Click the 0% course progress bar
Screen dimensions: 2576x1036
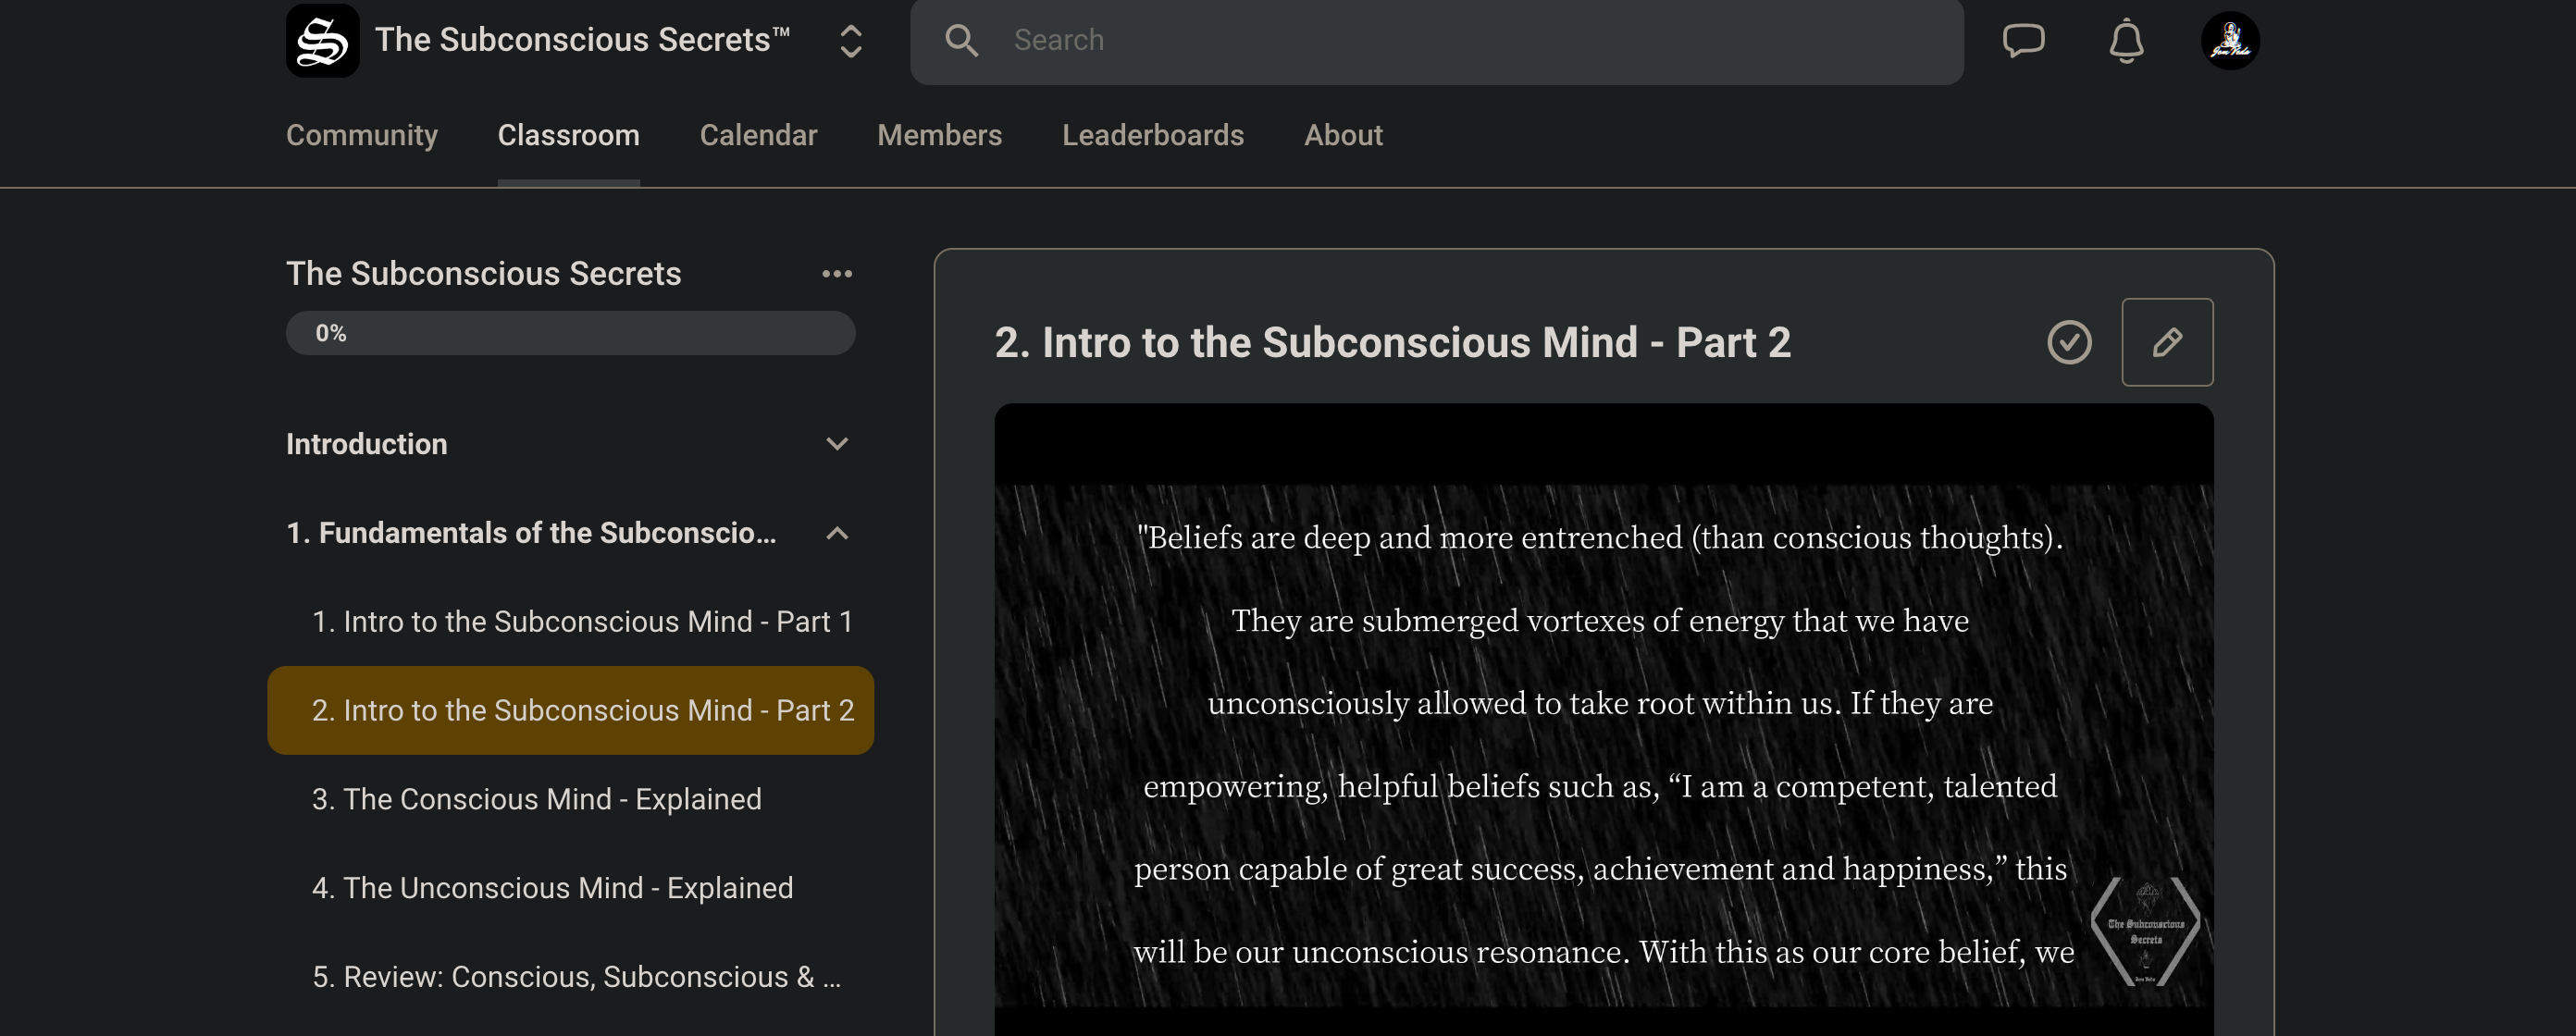click(x=570, y=333)
